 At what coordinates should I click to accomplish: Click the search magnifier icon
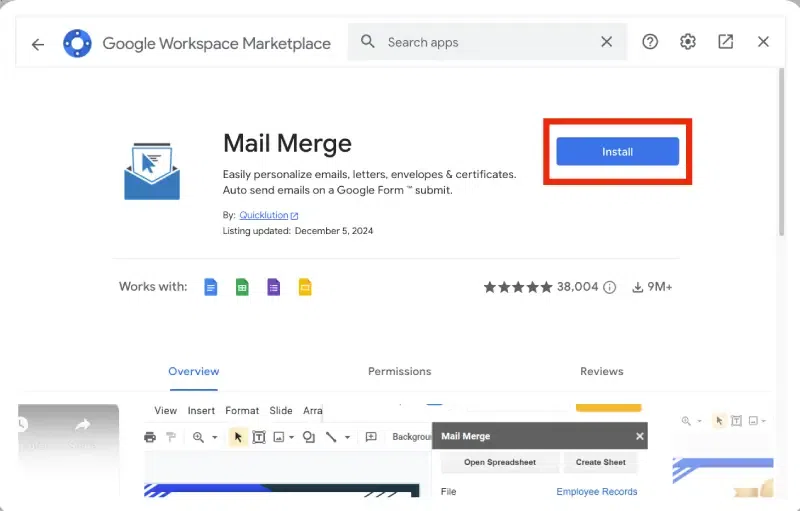pyautogui.click(x=367, y=41)
